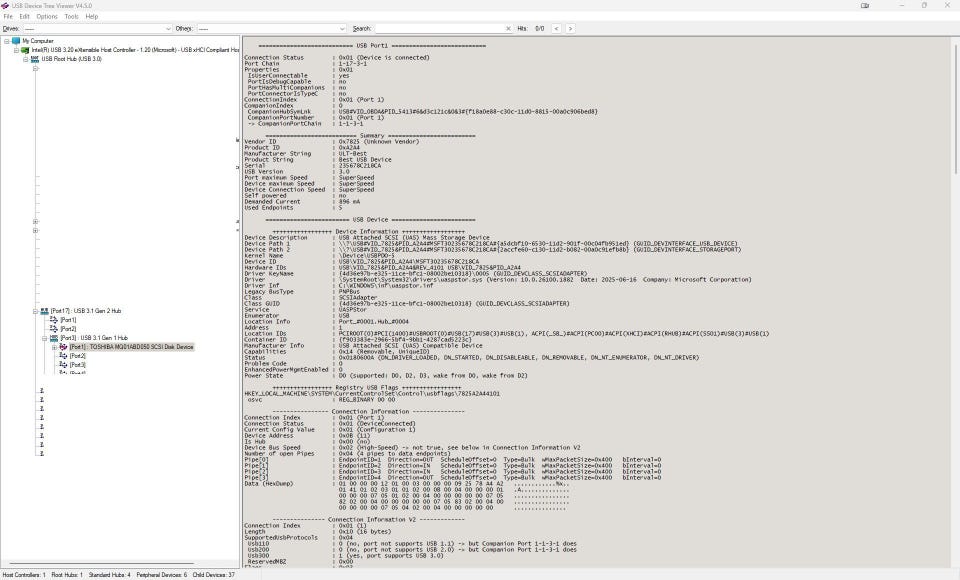Click the app icon in title bar

click(5, 5)
